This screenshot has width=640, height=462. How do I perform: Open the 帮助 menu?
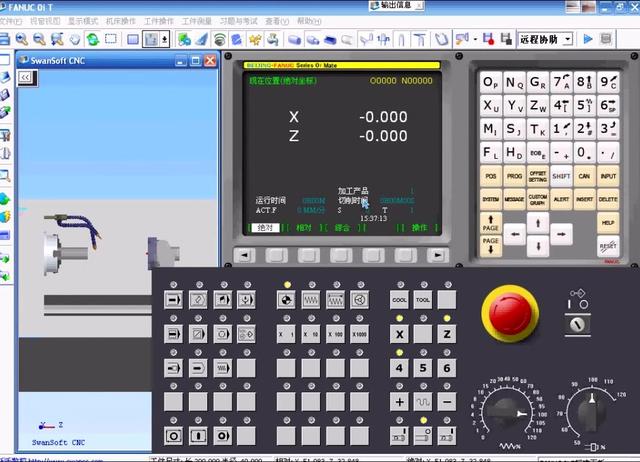[309, 21]
